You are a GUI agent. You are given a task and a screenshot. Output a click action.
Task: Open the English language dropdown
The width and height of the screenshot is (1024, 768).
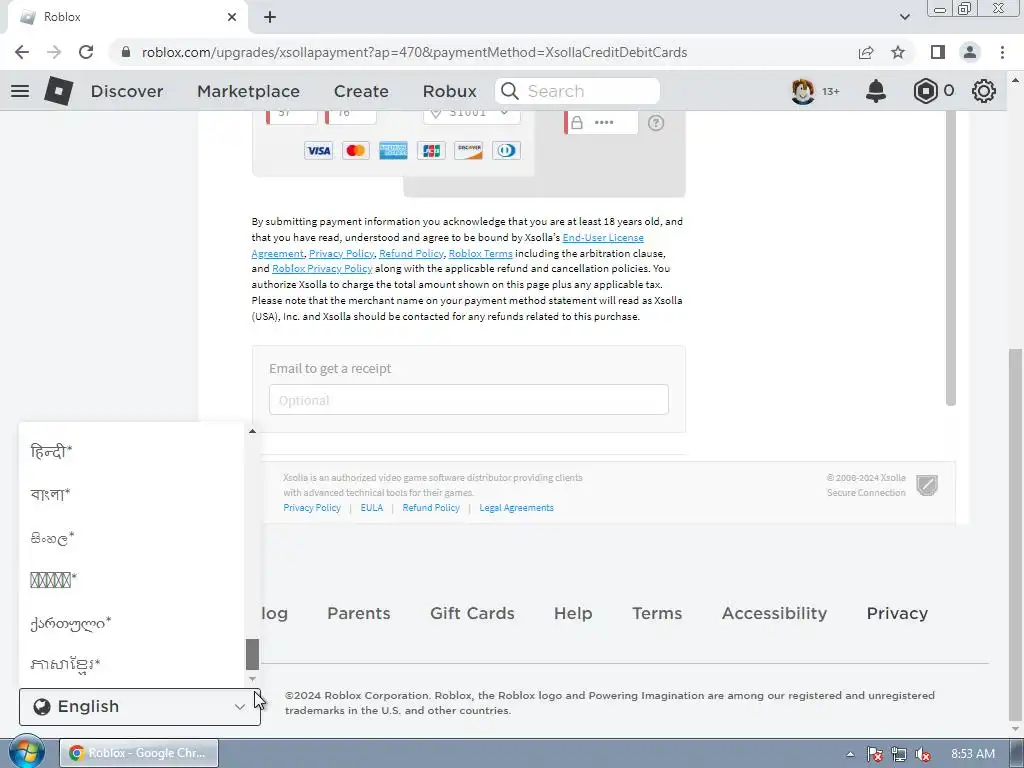(140, 707)
